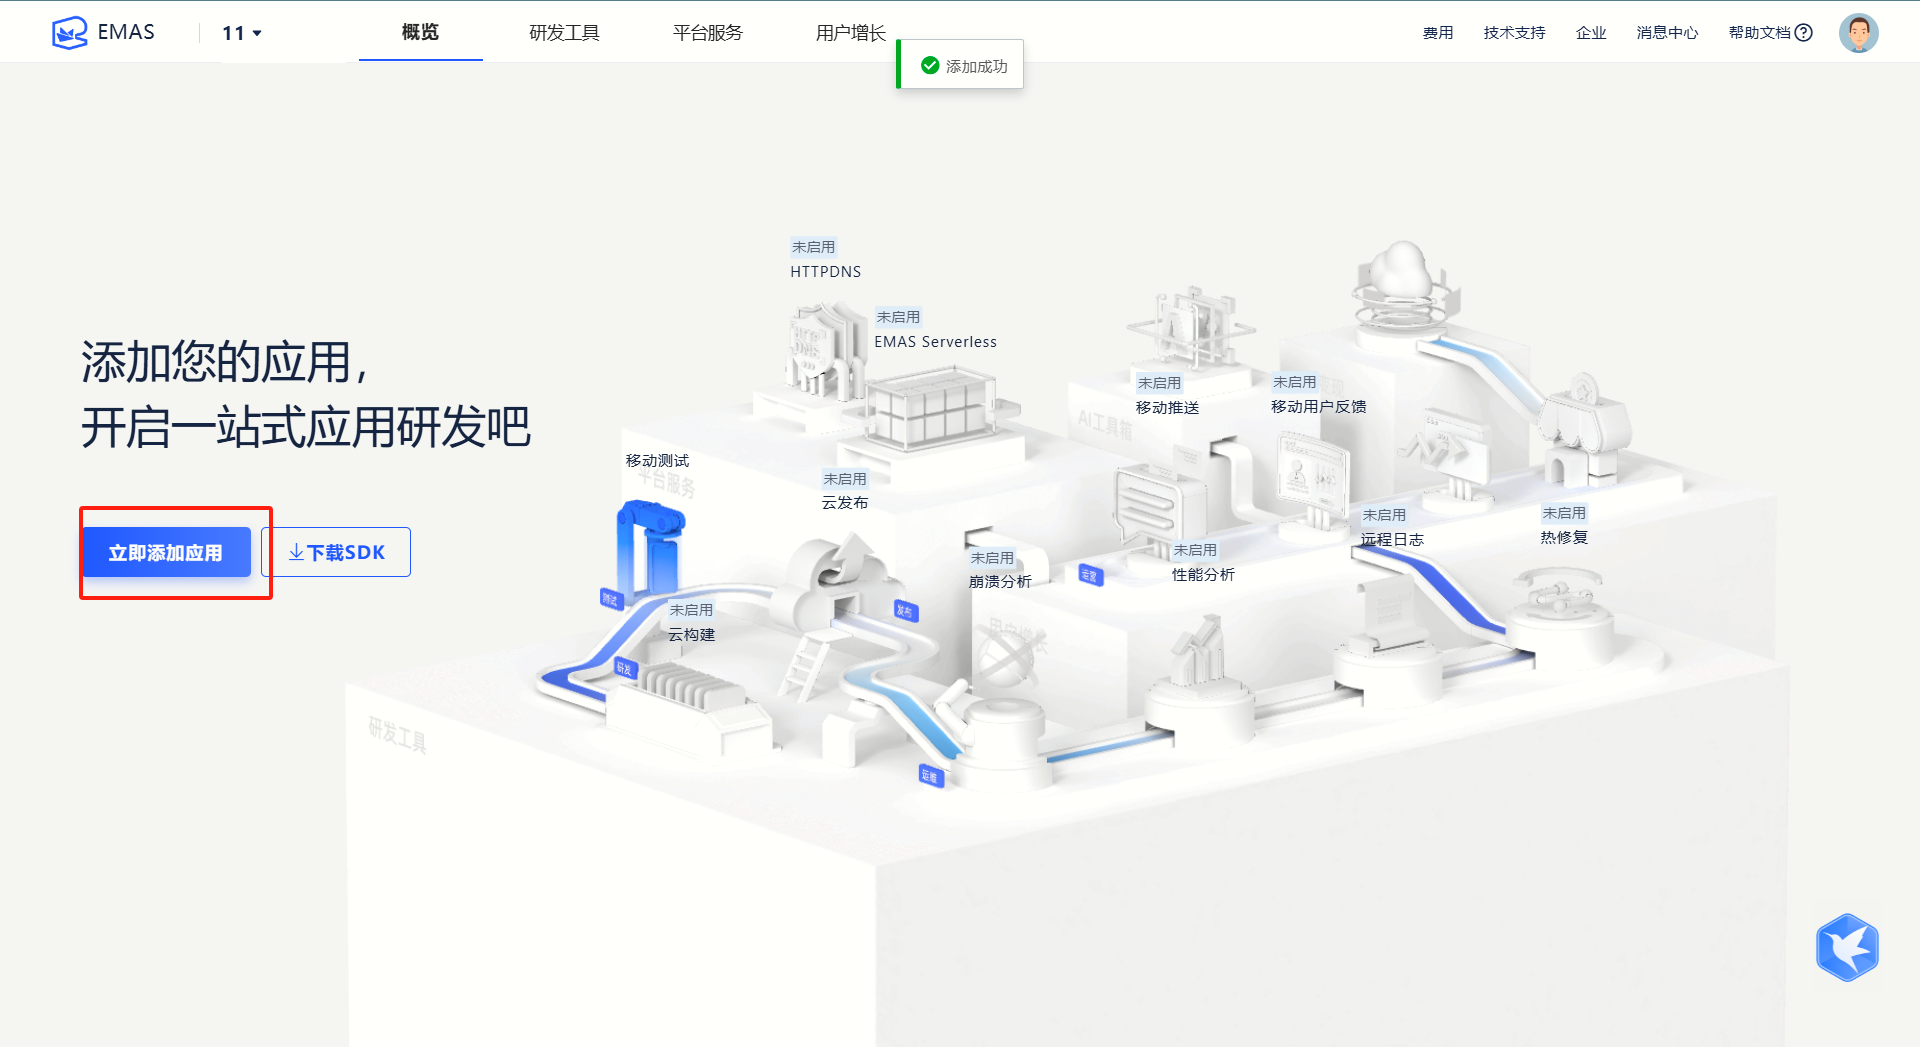Click the 移动用户反馈 service label
1920x1047 pixels.
[1318, 407]
